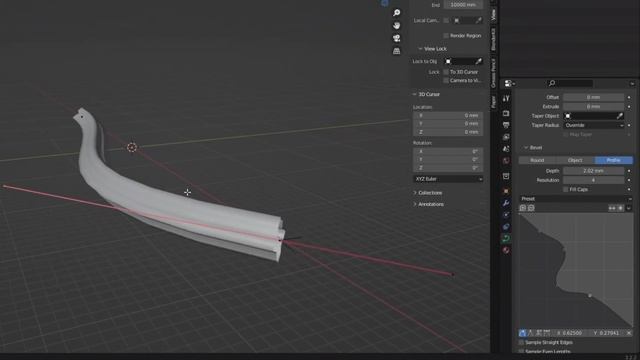640x360 pixels.
Task: Enable the Local Camera checkbox
Action: click(446, 20)
